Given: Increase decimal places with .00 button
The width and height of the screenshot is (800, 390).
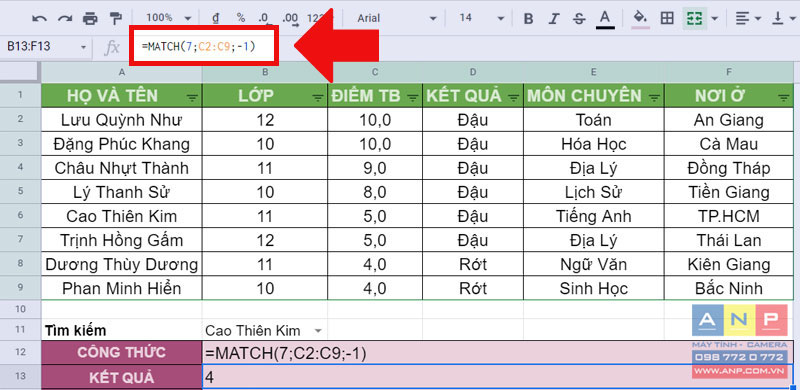Looking at the screenshot, I should (290, 19).
